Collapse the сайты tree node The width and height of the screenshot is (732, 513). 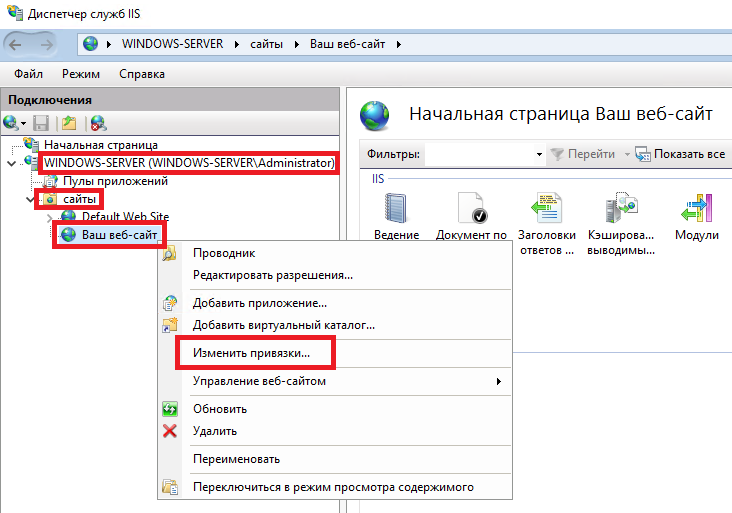pyautogui.click(x=30, y=200)
